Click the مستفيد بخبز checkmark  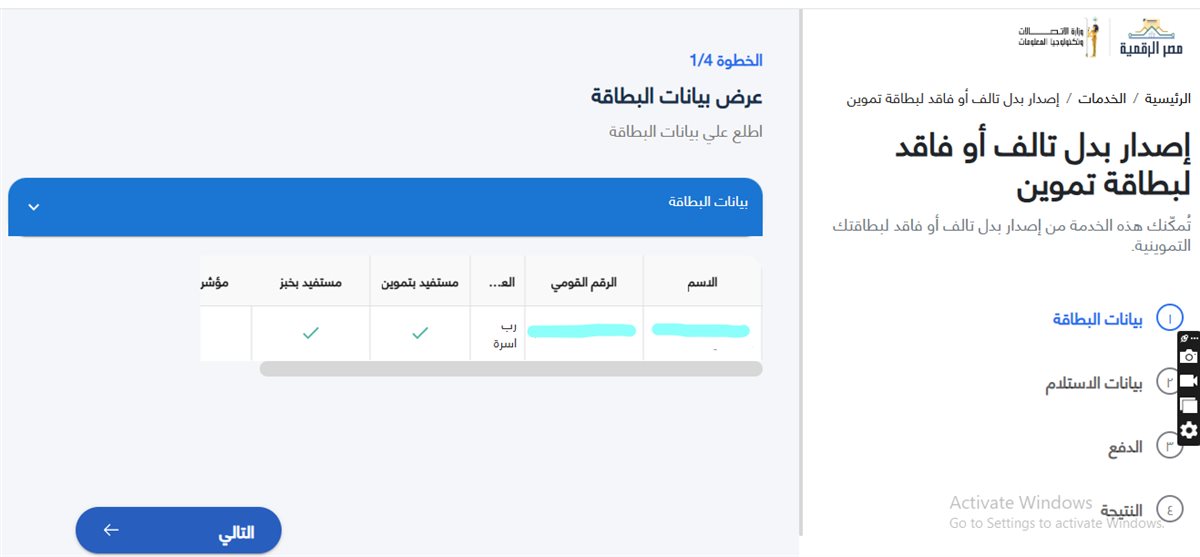311,333
